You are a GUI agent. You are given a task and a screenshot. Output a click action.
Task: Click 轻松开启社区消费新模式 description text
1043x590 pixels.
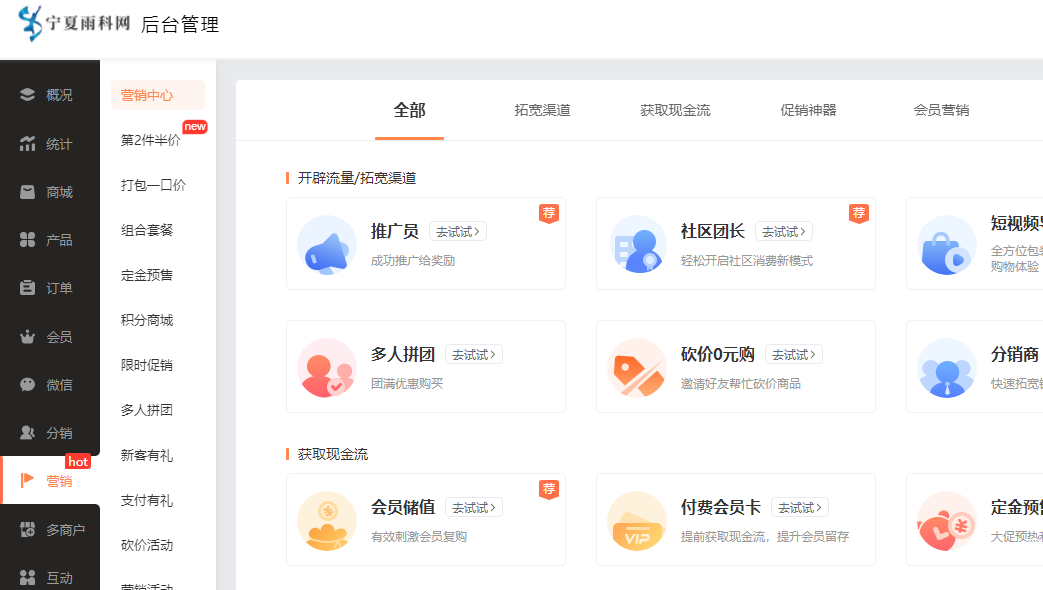point(746,261)
